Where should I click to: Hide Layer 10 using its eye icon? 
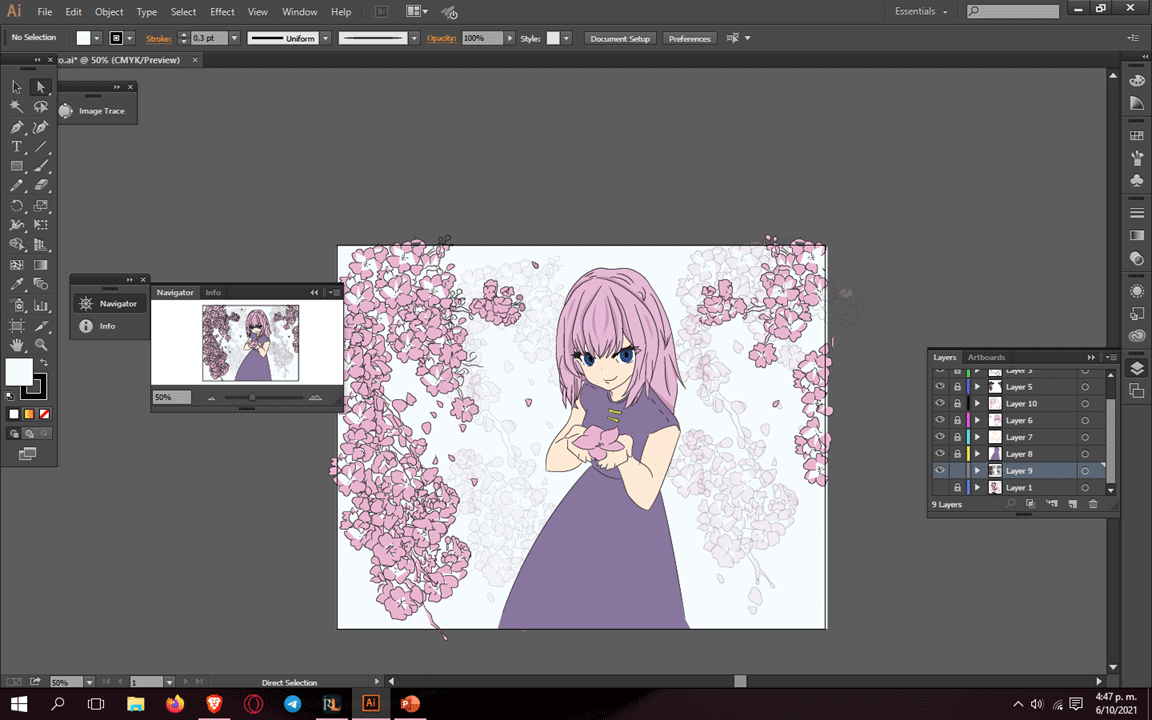940,403
